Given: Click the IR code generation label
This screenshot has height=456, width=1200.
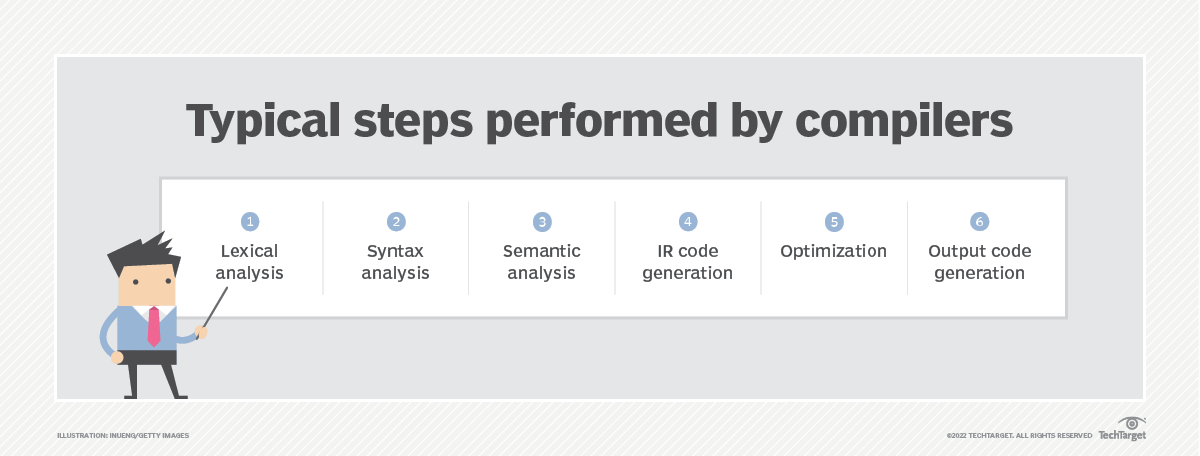Looking at the screenshot, I should 688,261.
